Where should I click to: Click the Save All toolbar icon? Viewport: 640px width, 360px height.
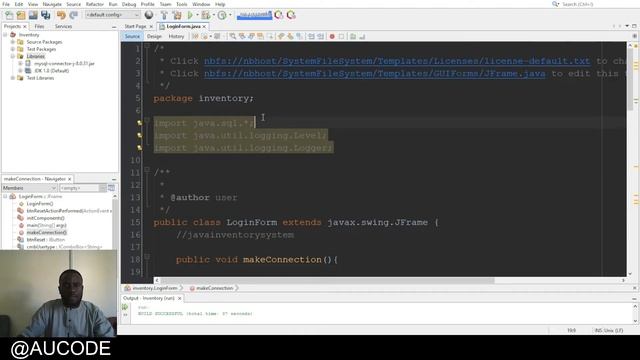(45, 15)
